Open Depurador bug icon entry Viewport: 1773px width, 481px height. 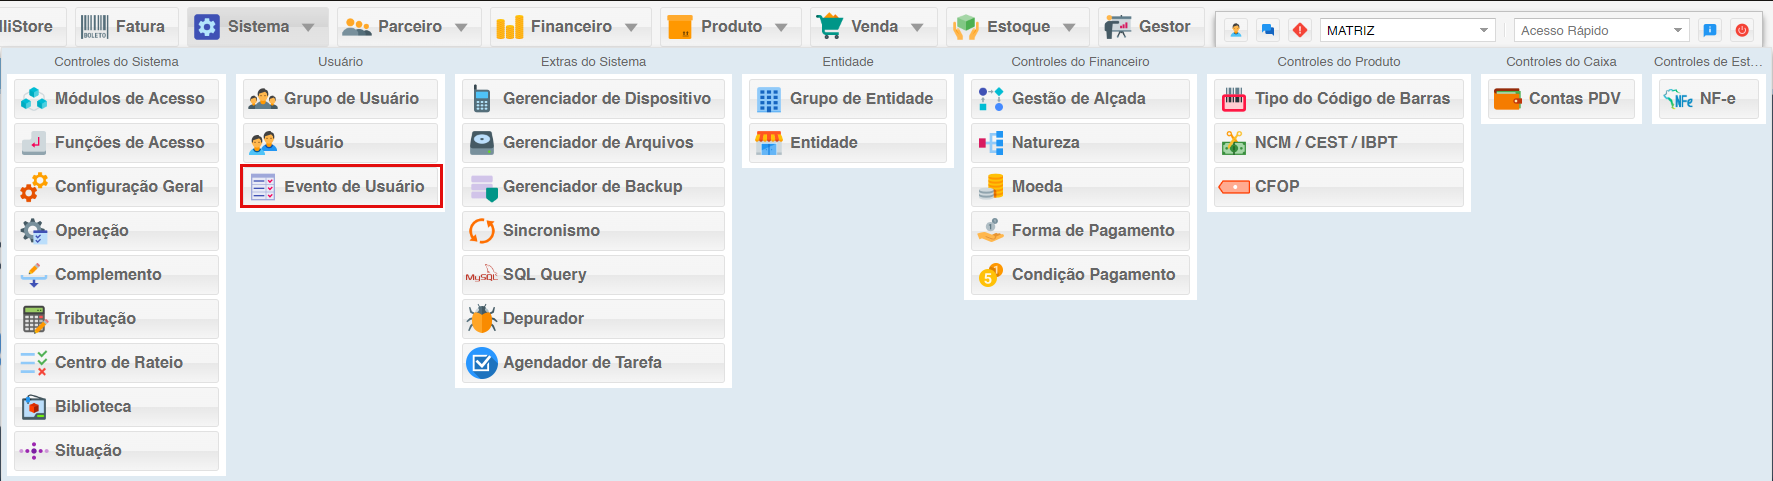point(594,319)
